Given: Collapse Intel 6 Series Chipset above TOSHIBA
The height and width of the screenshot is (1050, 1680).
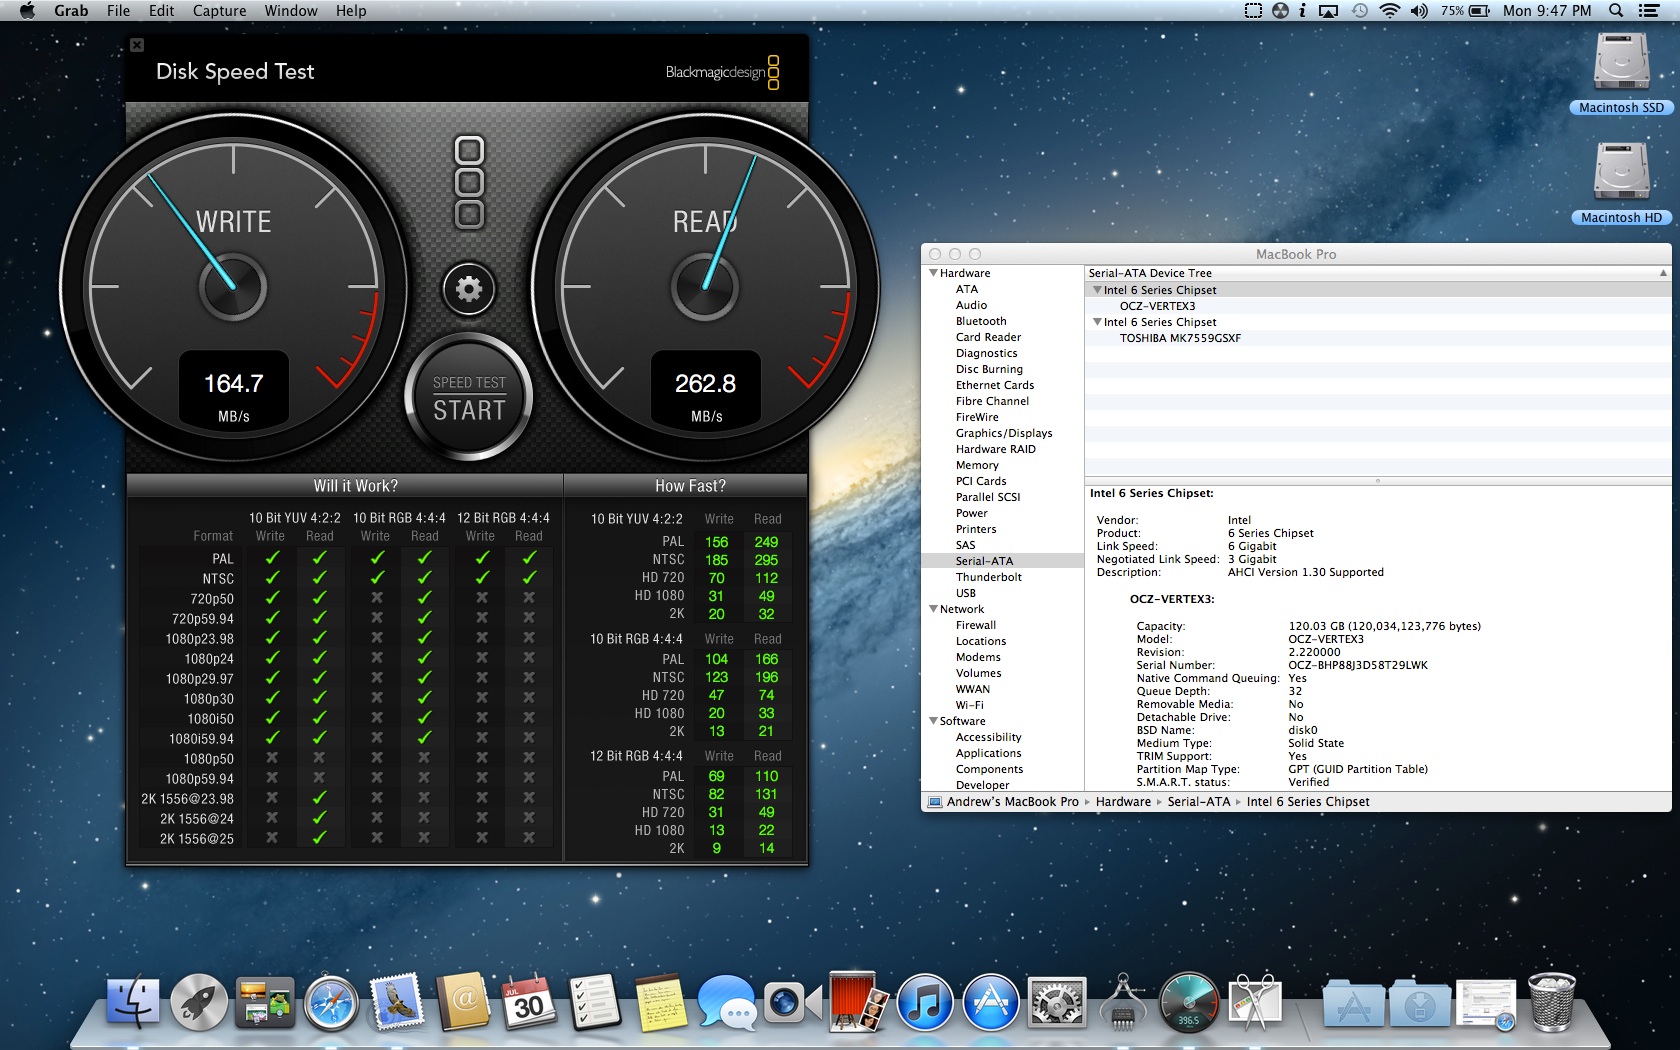Looking at the screenshot, I should 1097,322.
